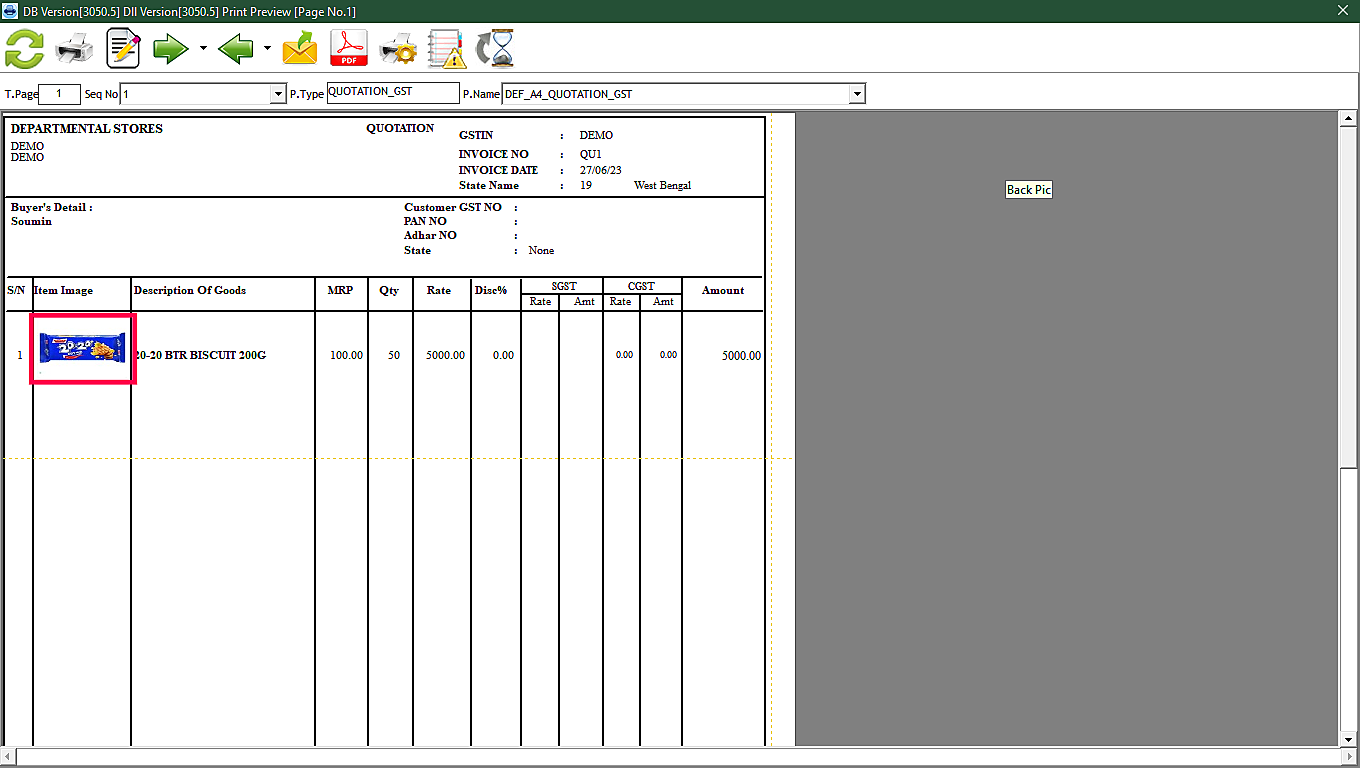Click the Customer GST NO label
This screenshot has height=768, width=1360.
[x=453, y=207]
